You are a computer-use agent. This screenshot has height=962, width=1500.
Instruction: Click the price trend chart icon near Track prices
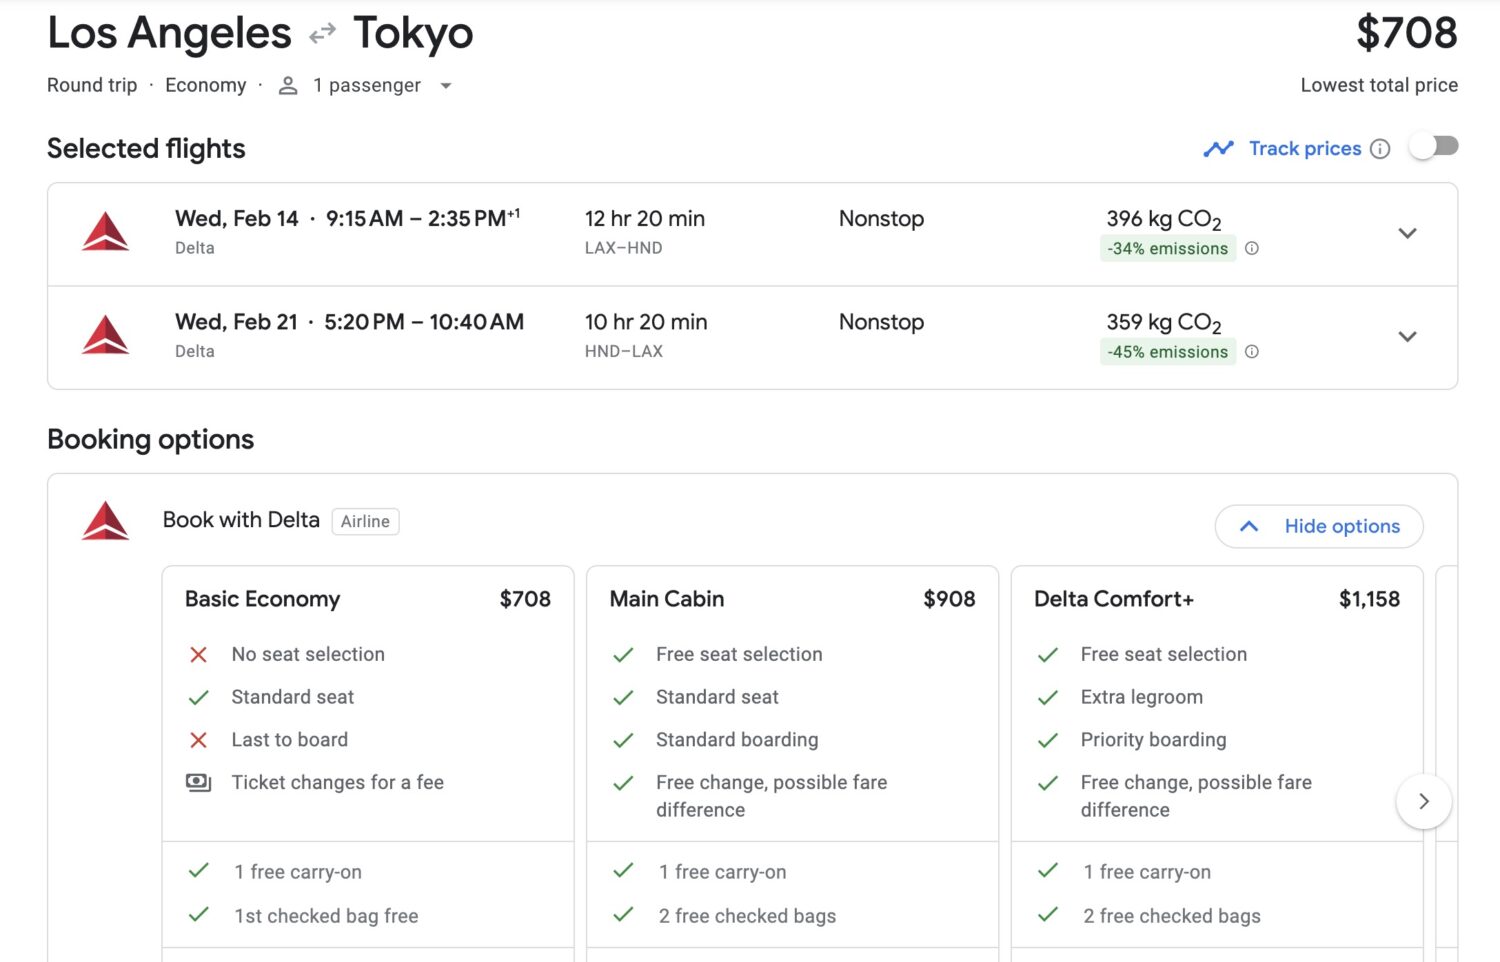[x=1219, y=147]
